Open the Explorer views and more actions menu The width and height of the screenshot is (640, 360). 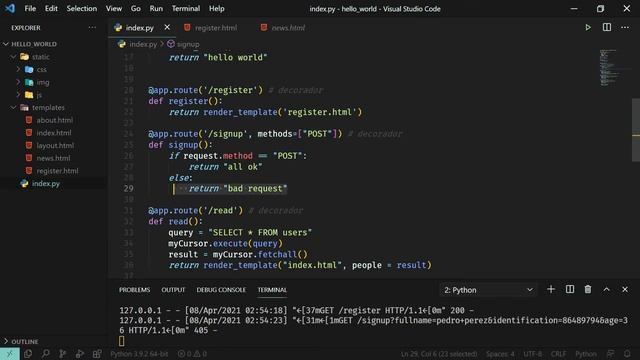(92, 28)
